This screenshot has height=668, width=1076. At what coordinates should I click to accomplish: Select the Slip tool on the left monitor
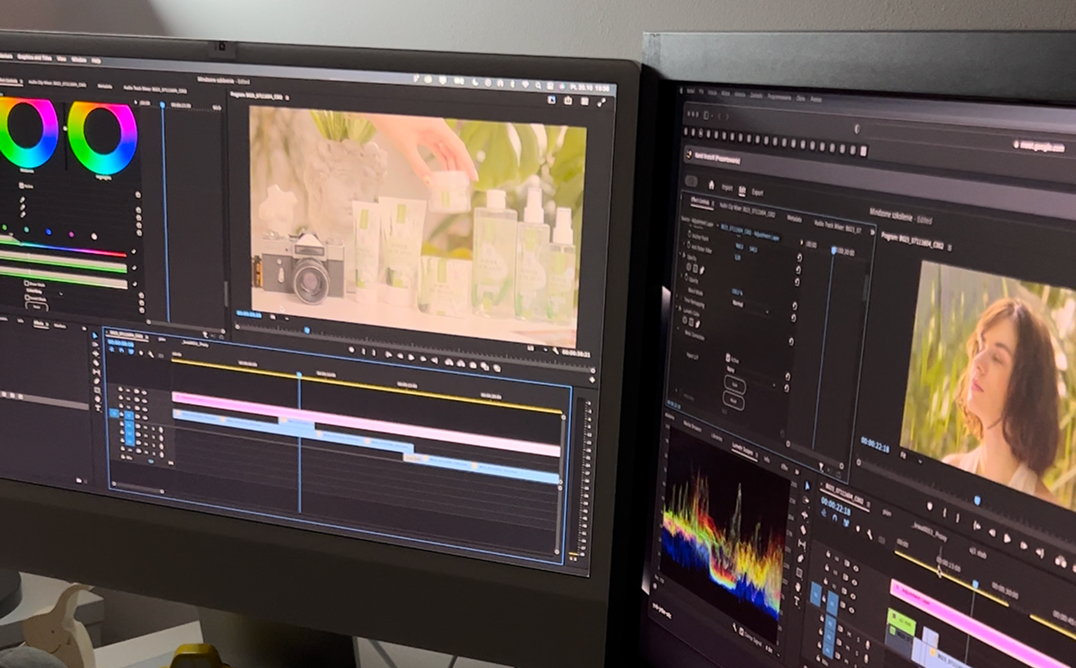pyautogui.click(x=97, y=372)
